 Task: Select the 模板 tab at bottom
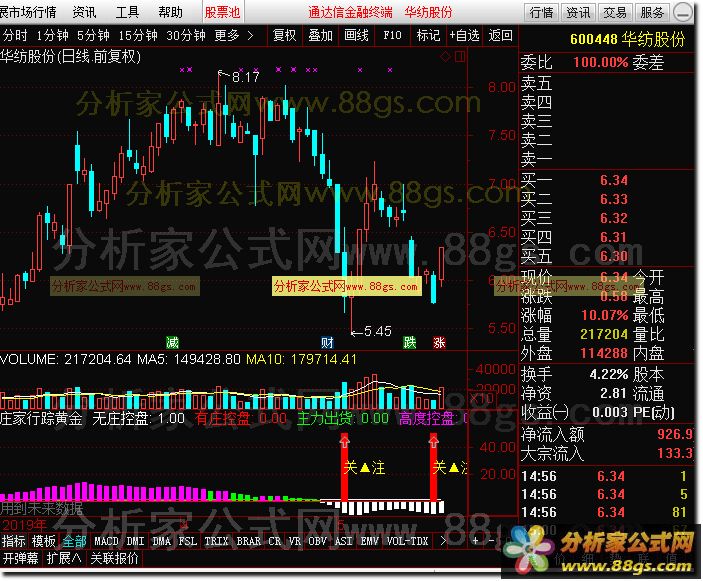tap(44, 541)
